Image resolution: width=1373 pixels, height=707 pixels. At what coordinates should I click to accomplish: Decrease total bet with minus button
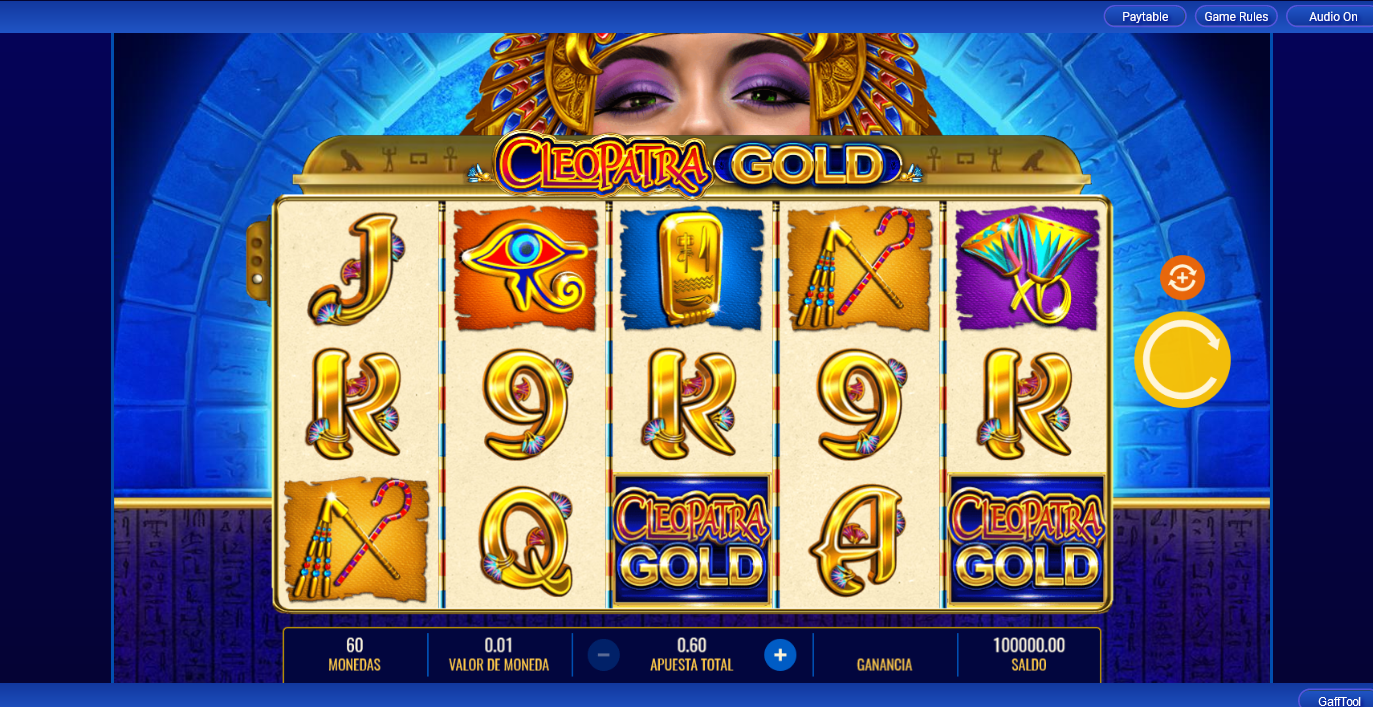coord(603,655)
